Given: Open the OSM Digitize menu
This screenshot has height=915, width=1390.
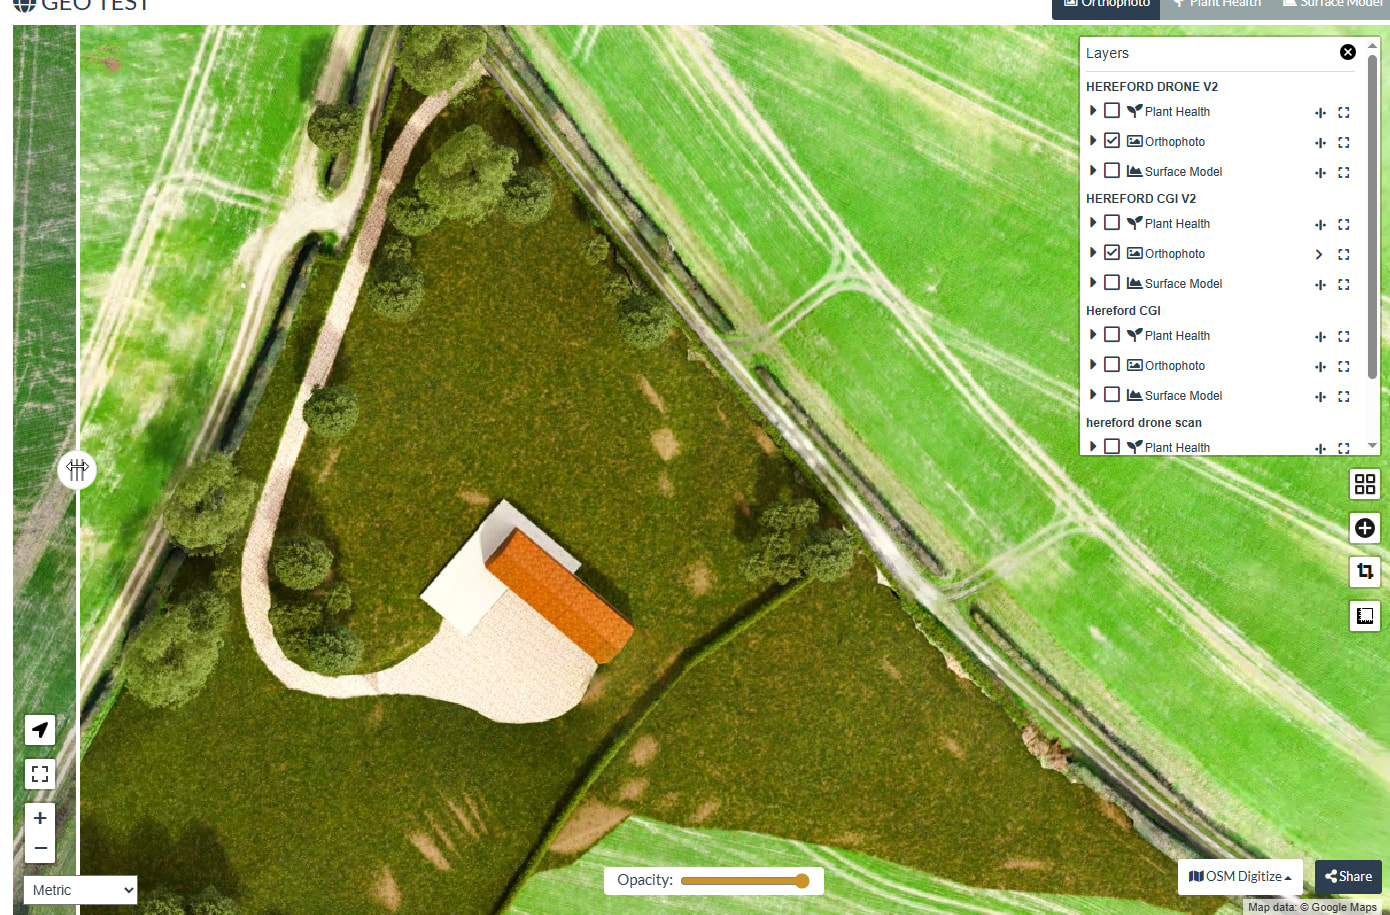Looking at the screenshot, I should [1240, 877].
